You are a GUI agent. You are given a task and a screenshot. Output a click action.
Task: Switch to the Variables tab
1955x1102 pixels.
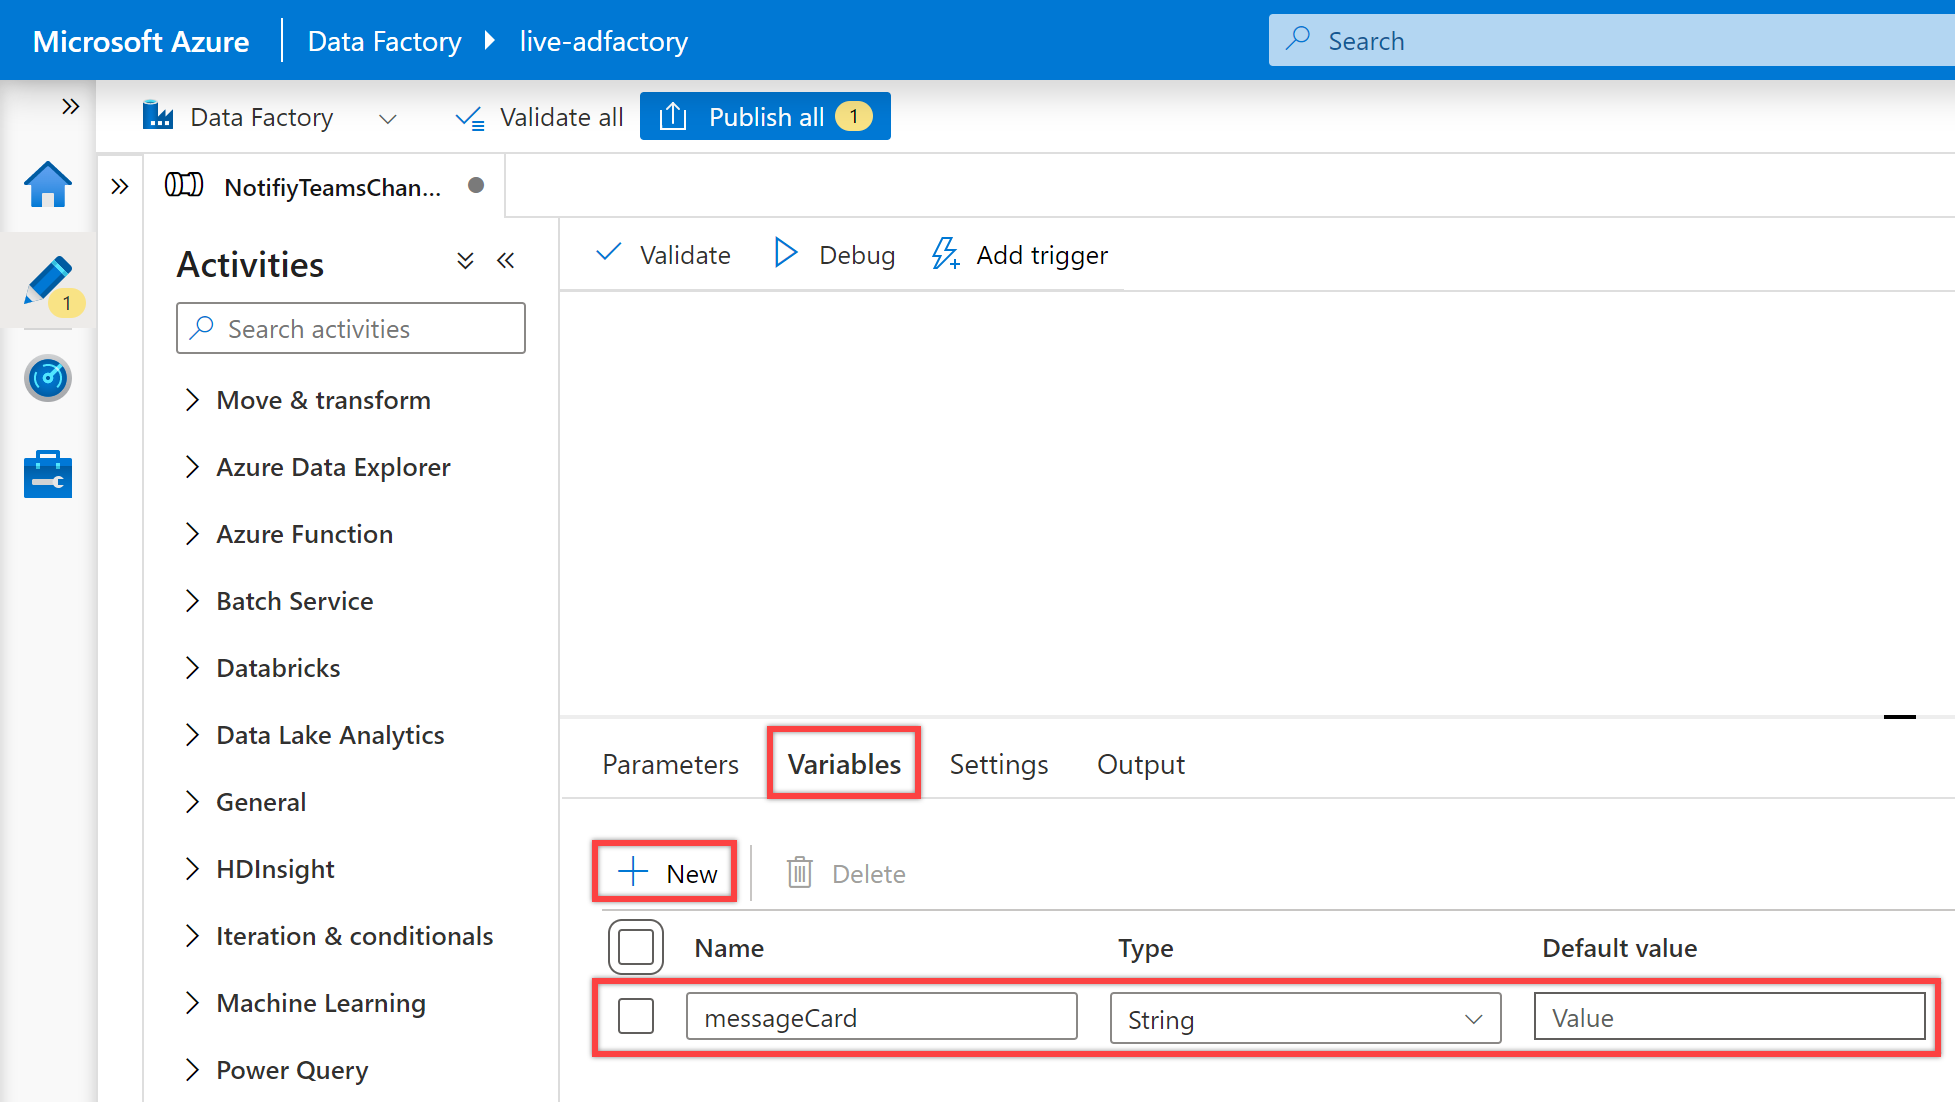point(843,764)
